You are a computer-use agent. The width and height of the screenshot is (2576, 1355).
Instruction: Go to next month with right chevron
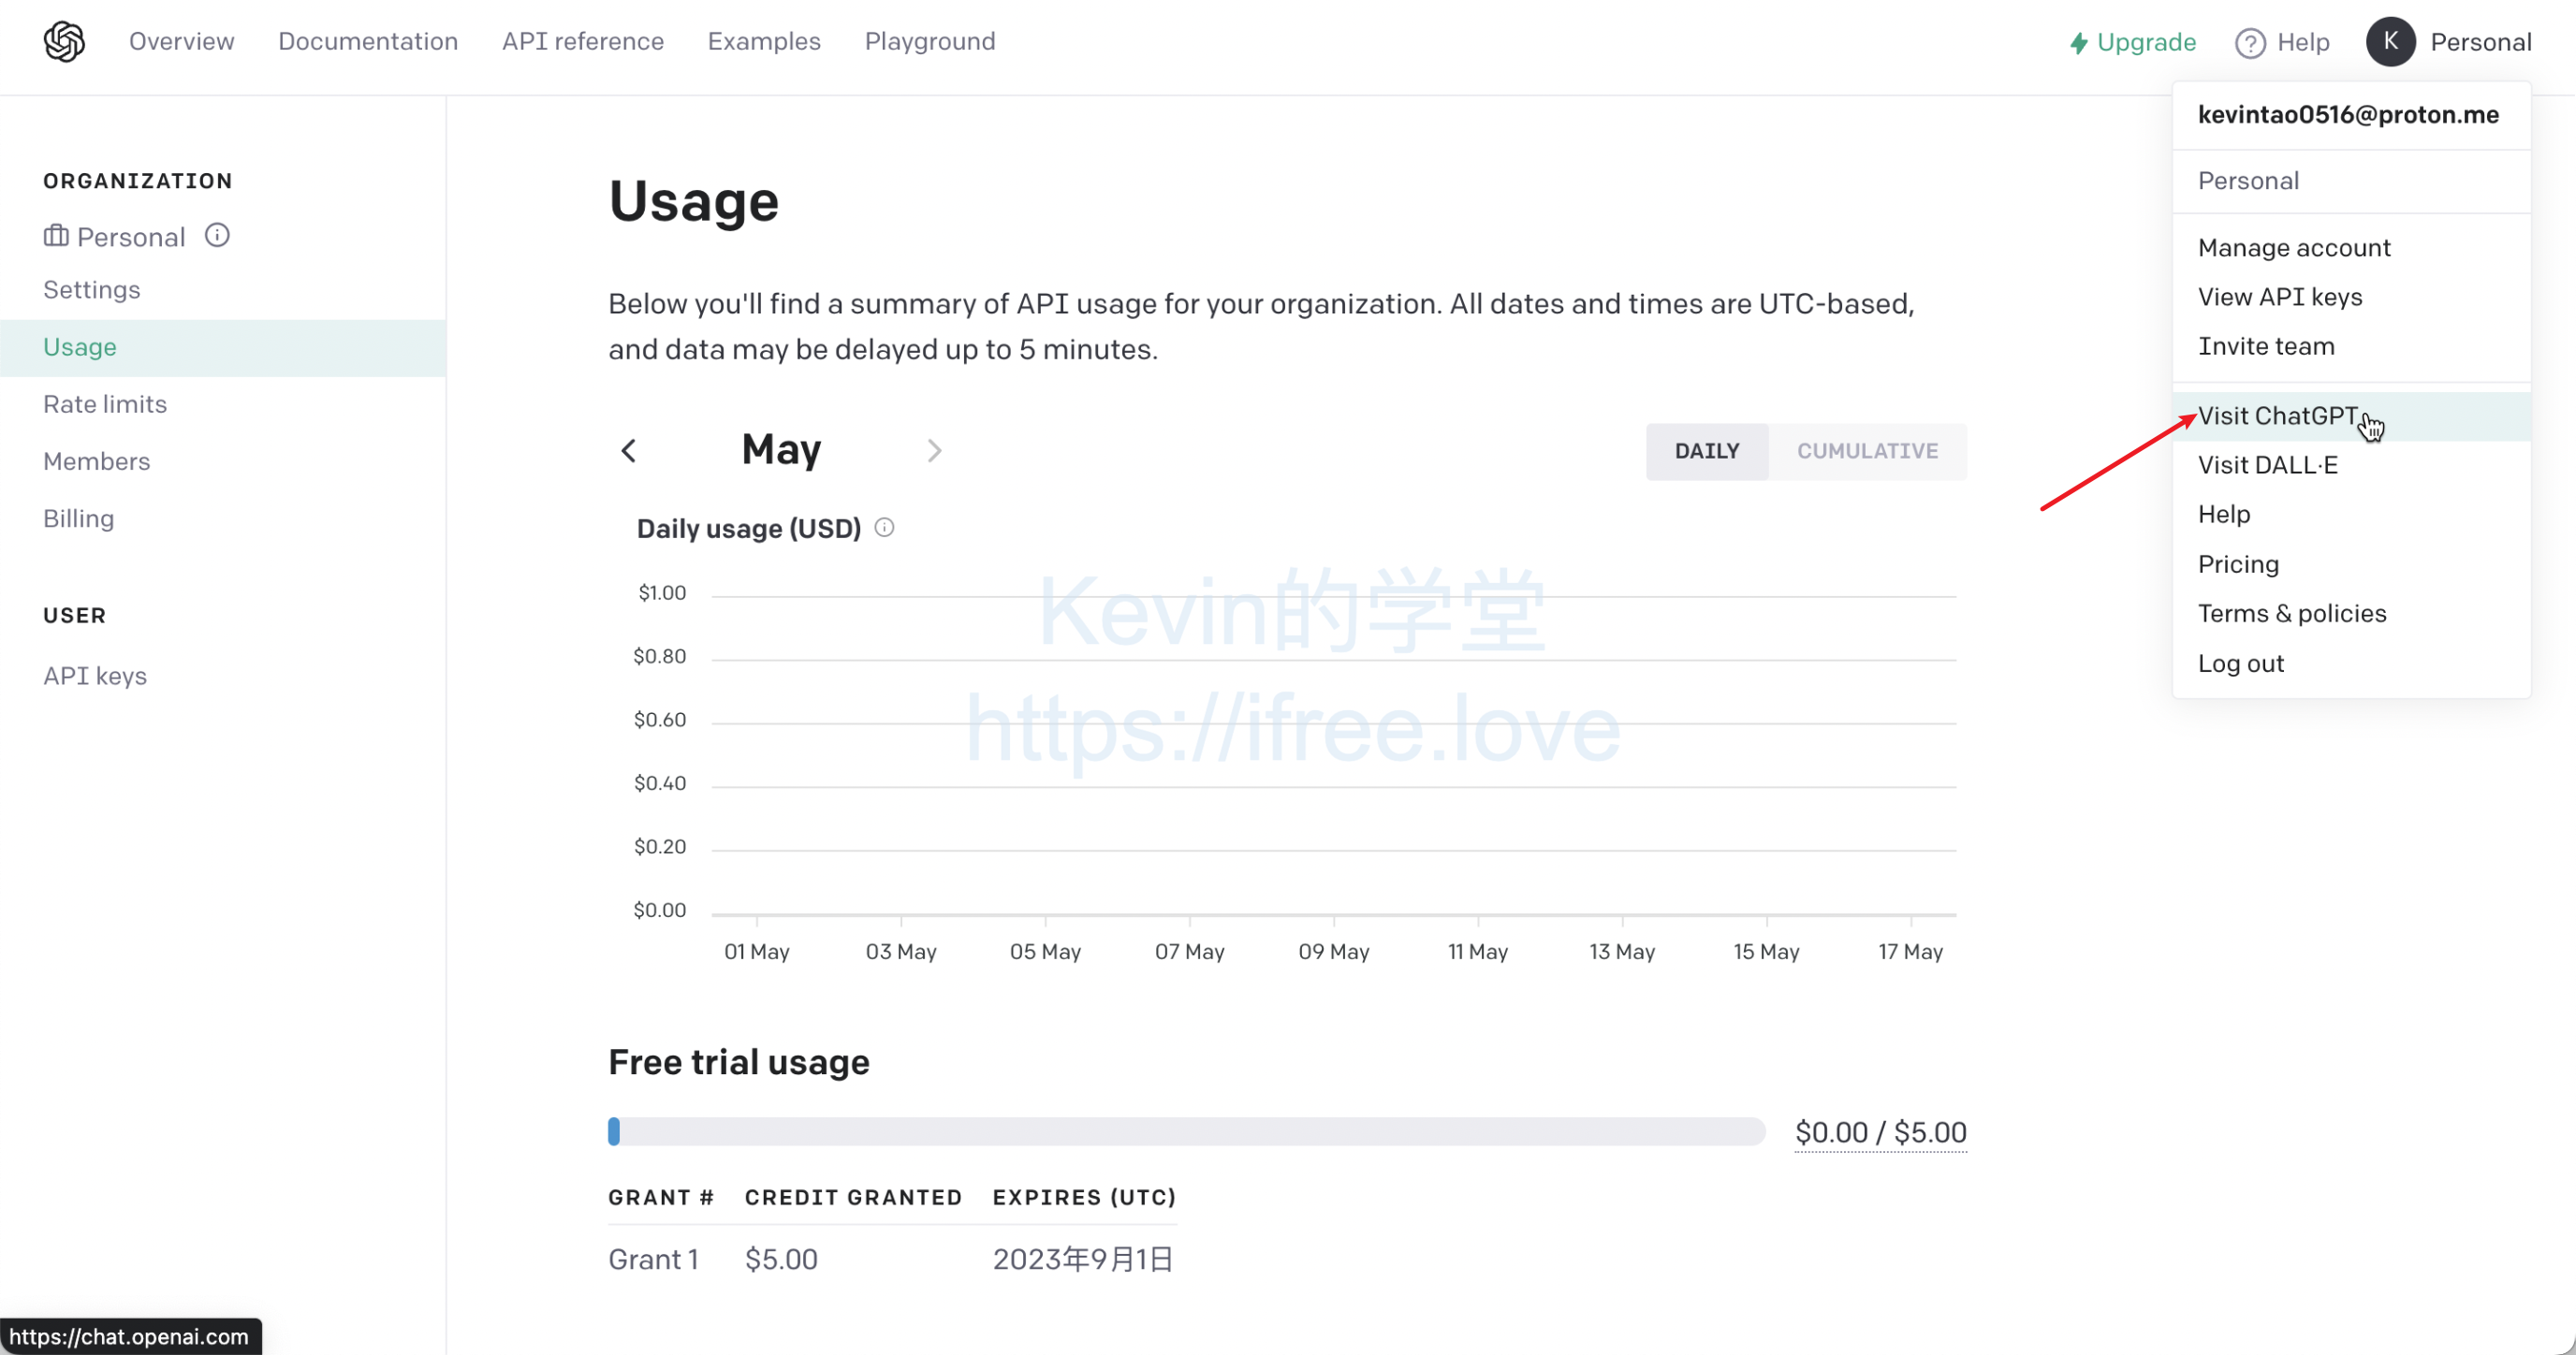934,451
